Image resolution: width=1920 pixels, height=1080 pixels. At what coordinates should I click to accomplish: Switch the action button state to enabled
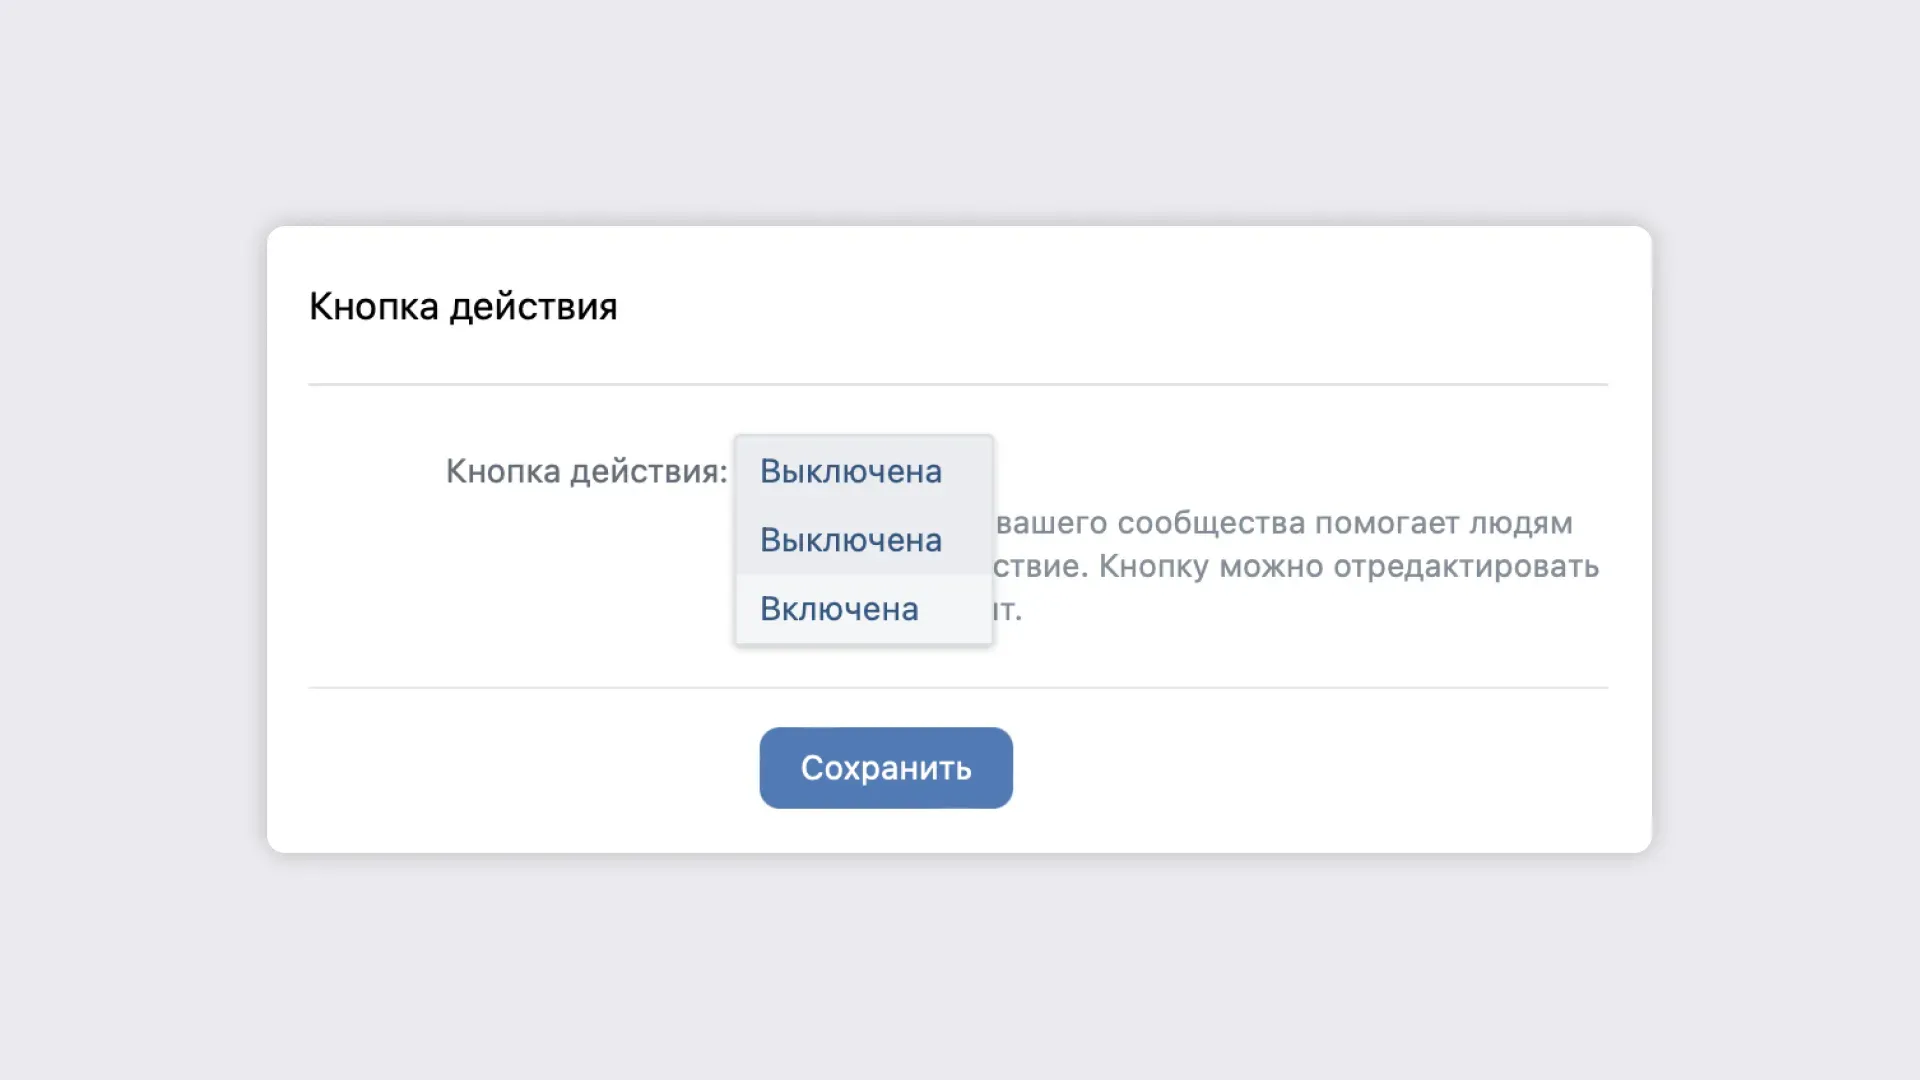(x=839, y=608)
